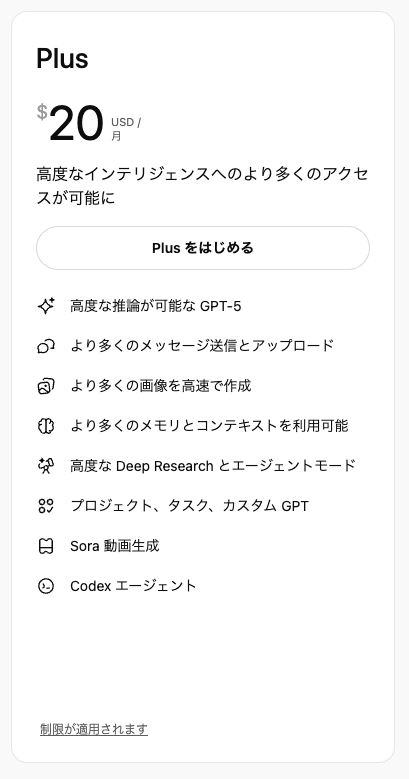This screenshot has height=779, width=409.
Task: Click 高度な Deep Research とエージェントモード text
Action: pos(213,466)
